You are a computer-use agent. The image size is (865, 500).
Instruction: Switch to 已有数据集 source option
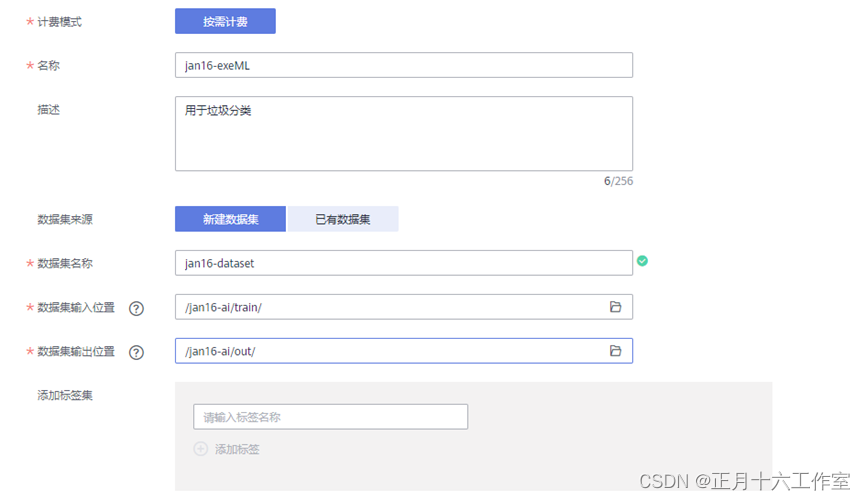tap(343, 219)
